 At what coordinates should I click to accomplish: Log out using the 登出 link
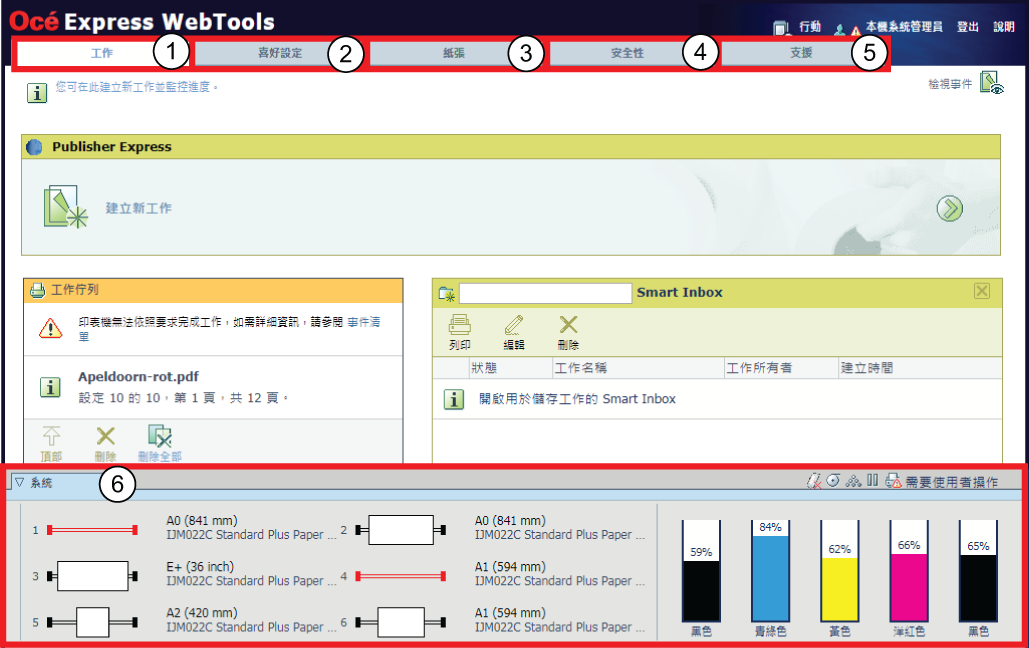(967, 27)
